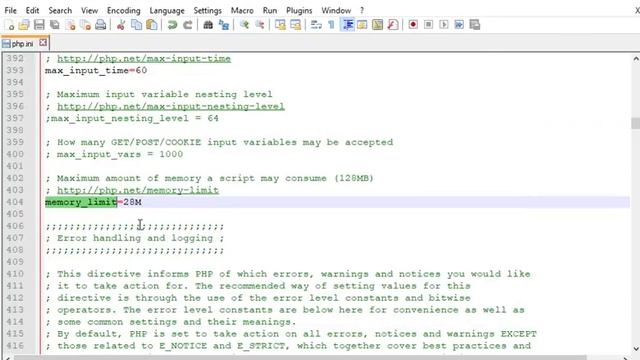
Task: Click Save Current Recorded Macro icon
Action: [x=475, y=25]
